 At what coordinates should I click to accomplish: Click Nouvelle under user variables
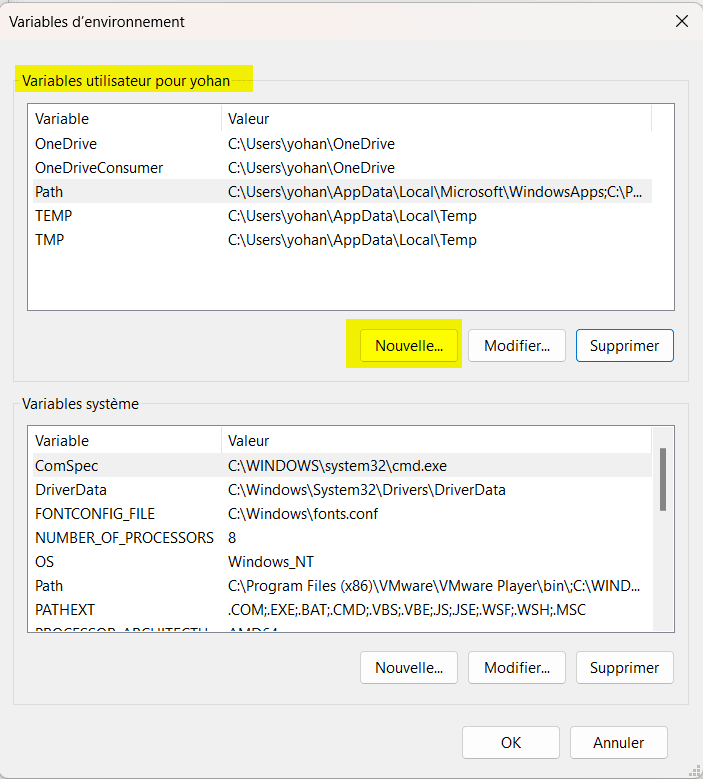pyautogui.click(x=408, y=346)
